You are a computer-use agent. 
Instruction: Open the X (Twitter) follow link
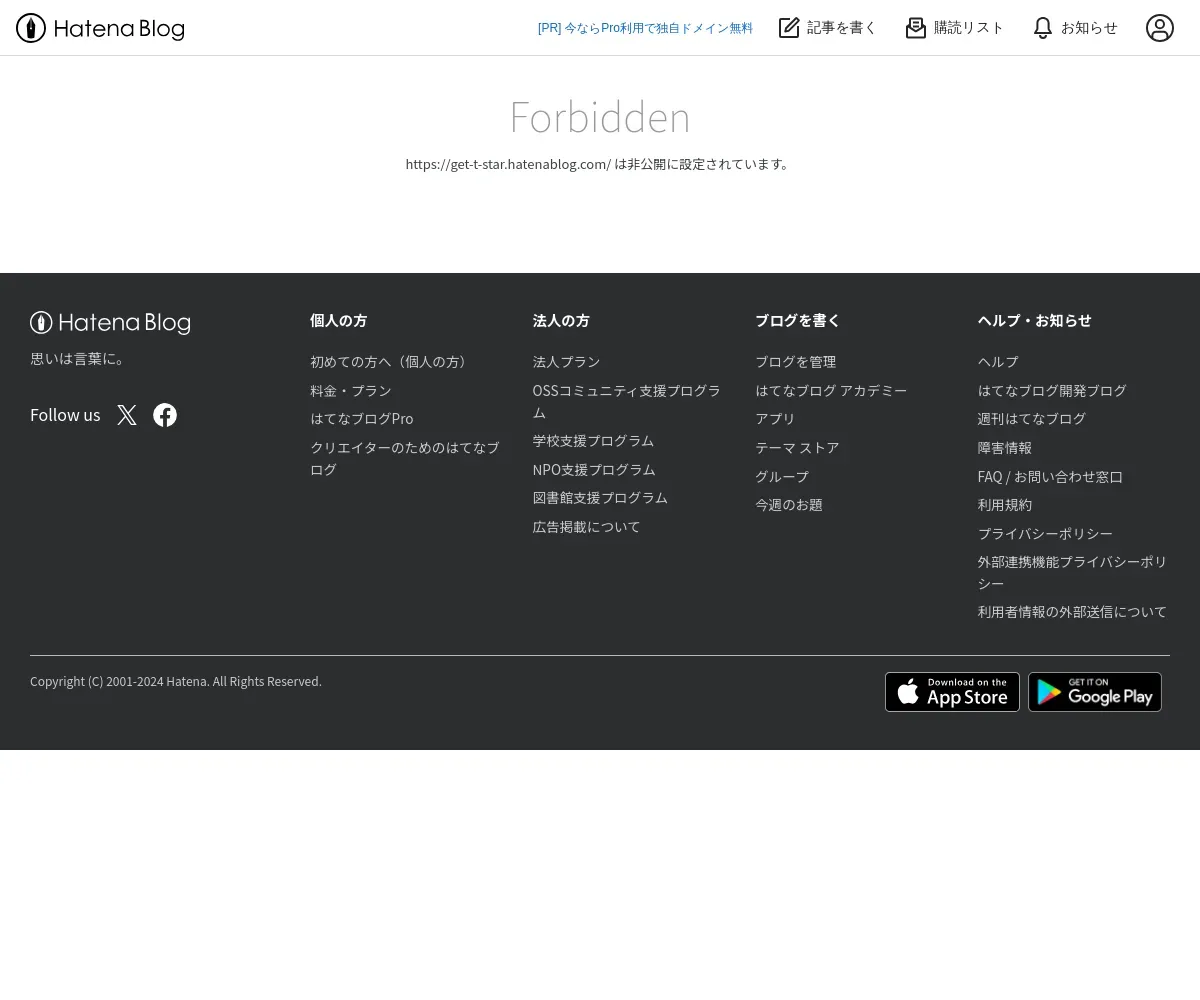[x=127, y=415]
